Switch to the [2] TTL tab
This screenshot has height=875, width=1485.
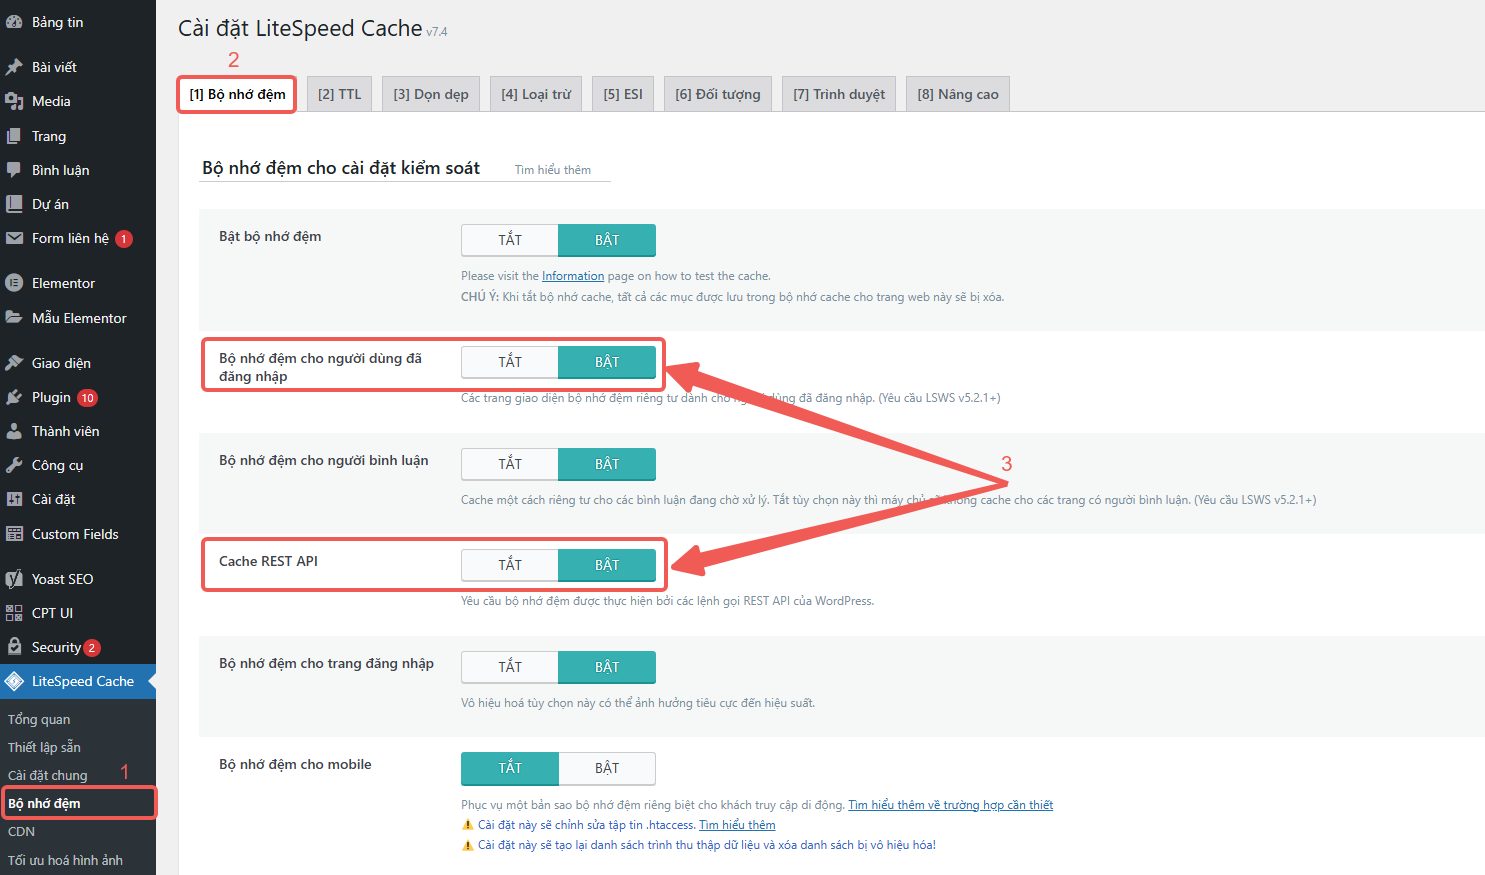[x=339, y=94]
